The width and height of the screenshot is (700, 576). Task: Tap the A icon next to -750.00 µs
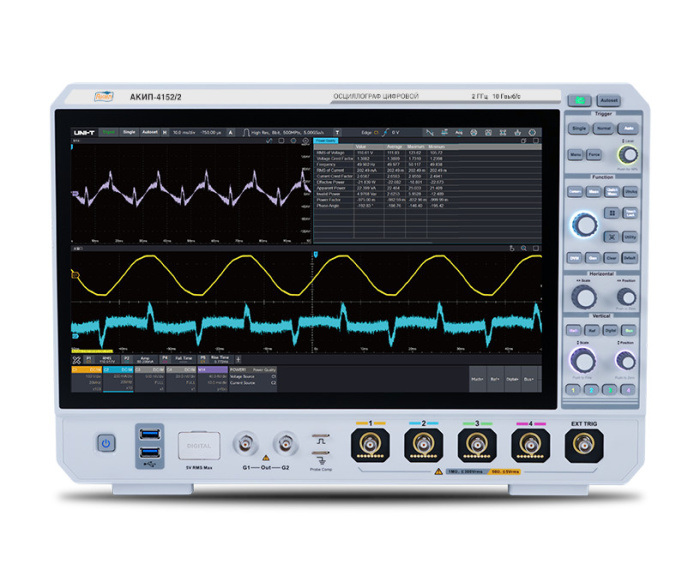click(230, 133)
